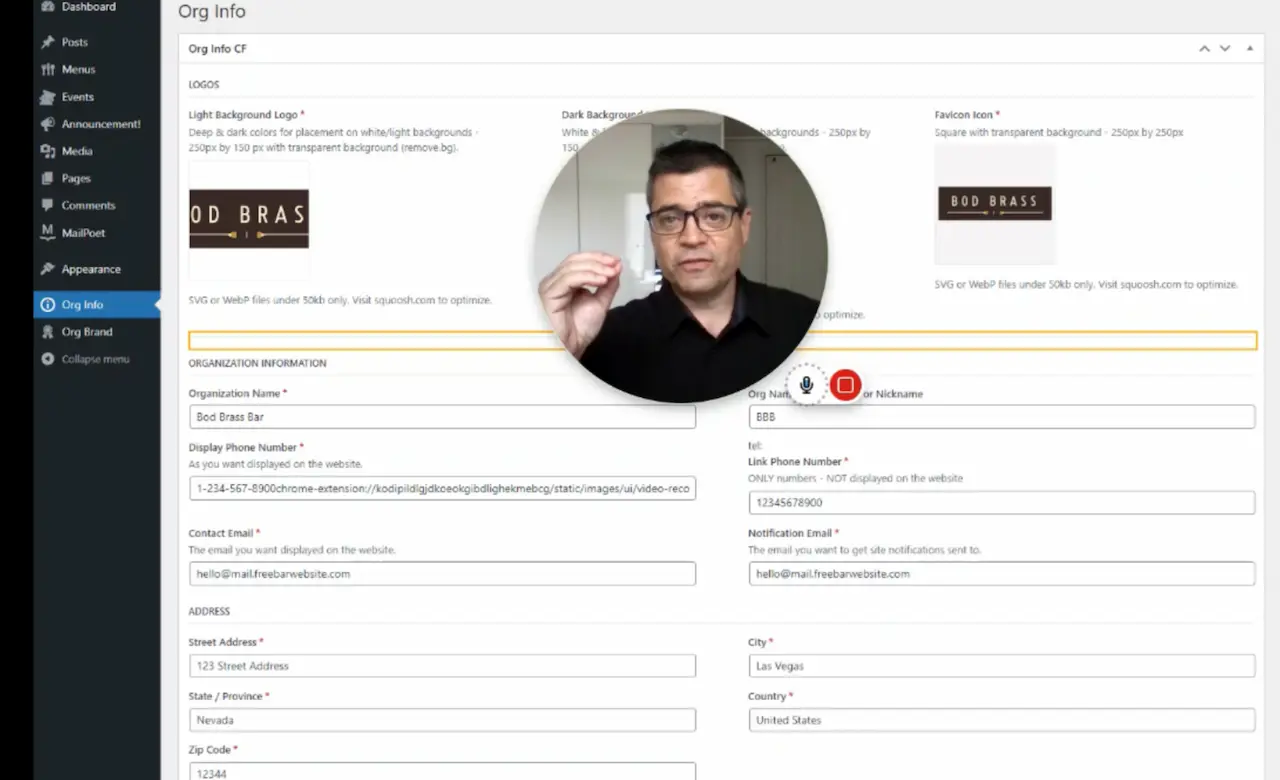Click the Posts pin icon in sidebar
This screenshot has height=780, width=1280.
click(48, 43)
